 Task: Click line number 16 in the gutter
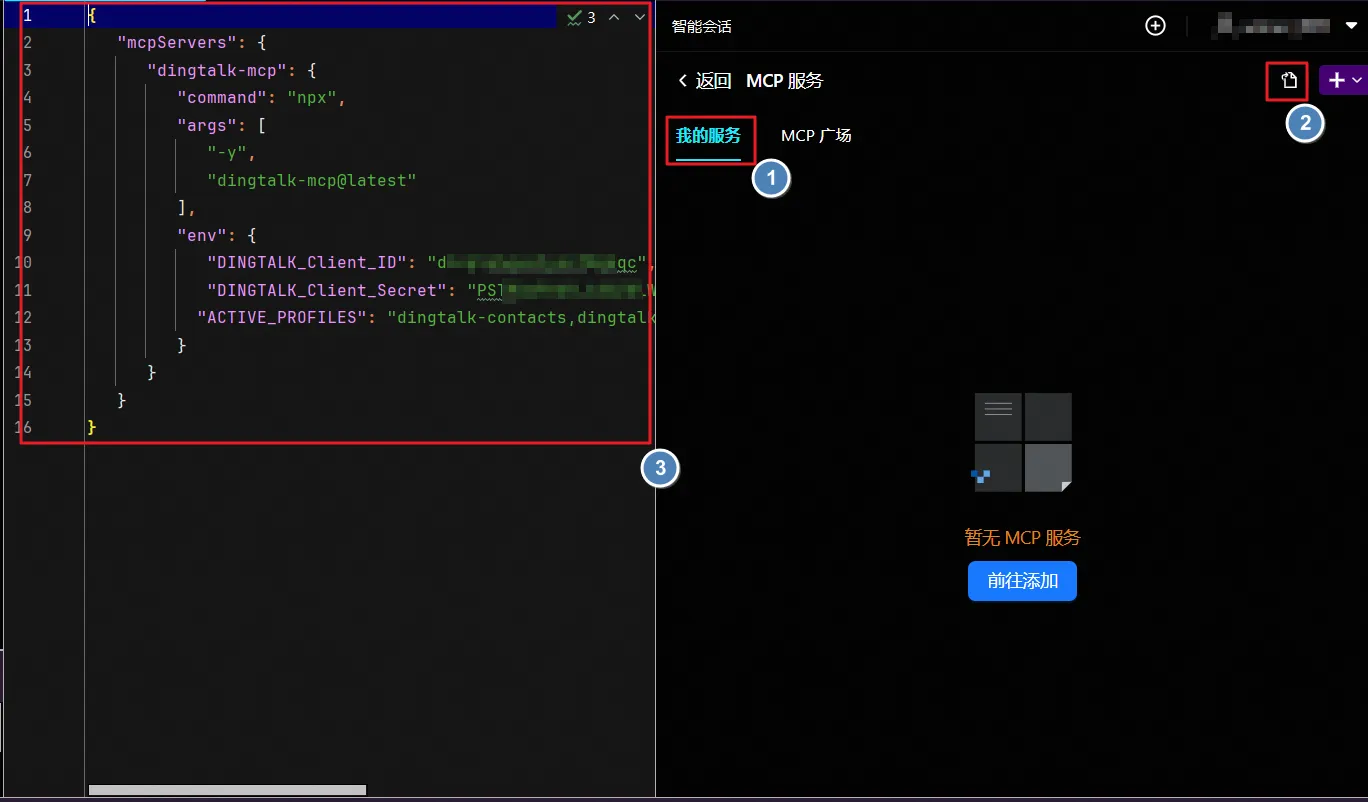22,428
